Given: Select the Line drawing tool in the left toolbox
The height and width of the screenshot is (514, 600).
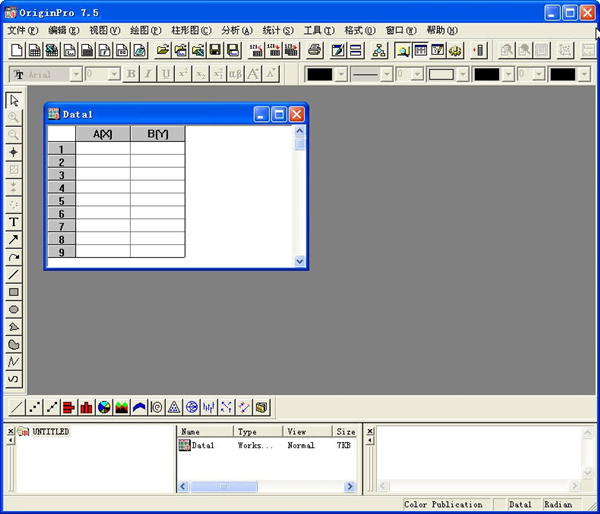Looking at the screenshot, I should (x=14, y=274).
